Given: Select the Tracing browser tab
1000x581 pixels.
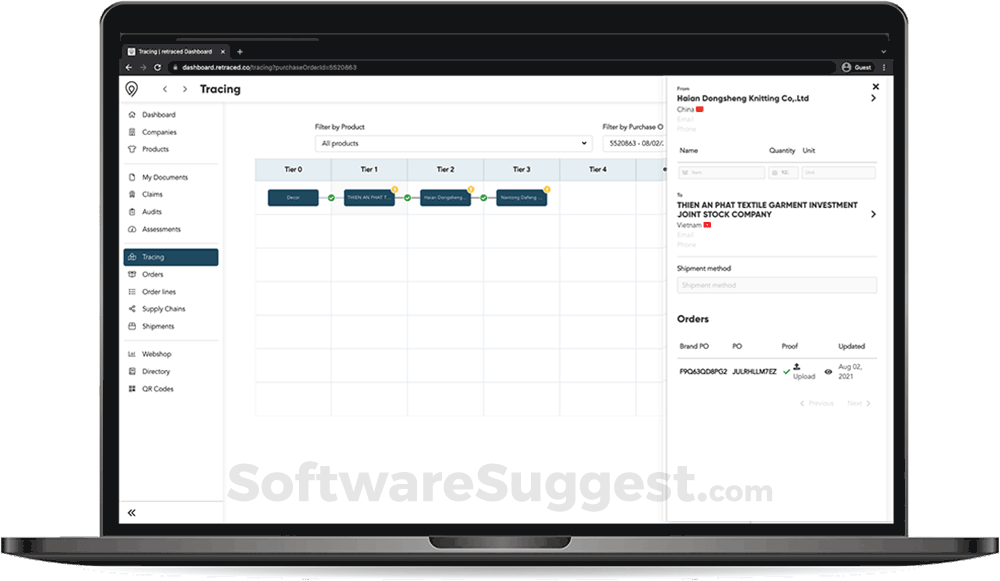Looking at the screenshot, I should [x=173, y=51].
